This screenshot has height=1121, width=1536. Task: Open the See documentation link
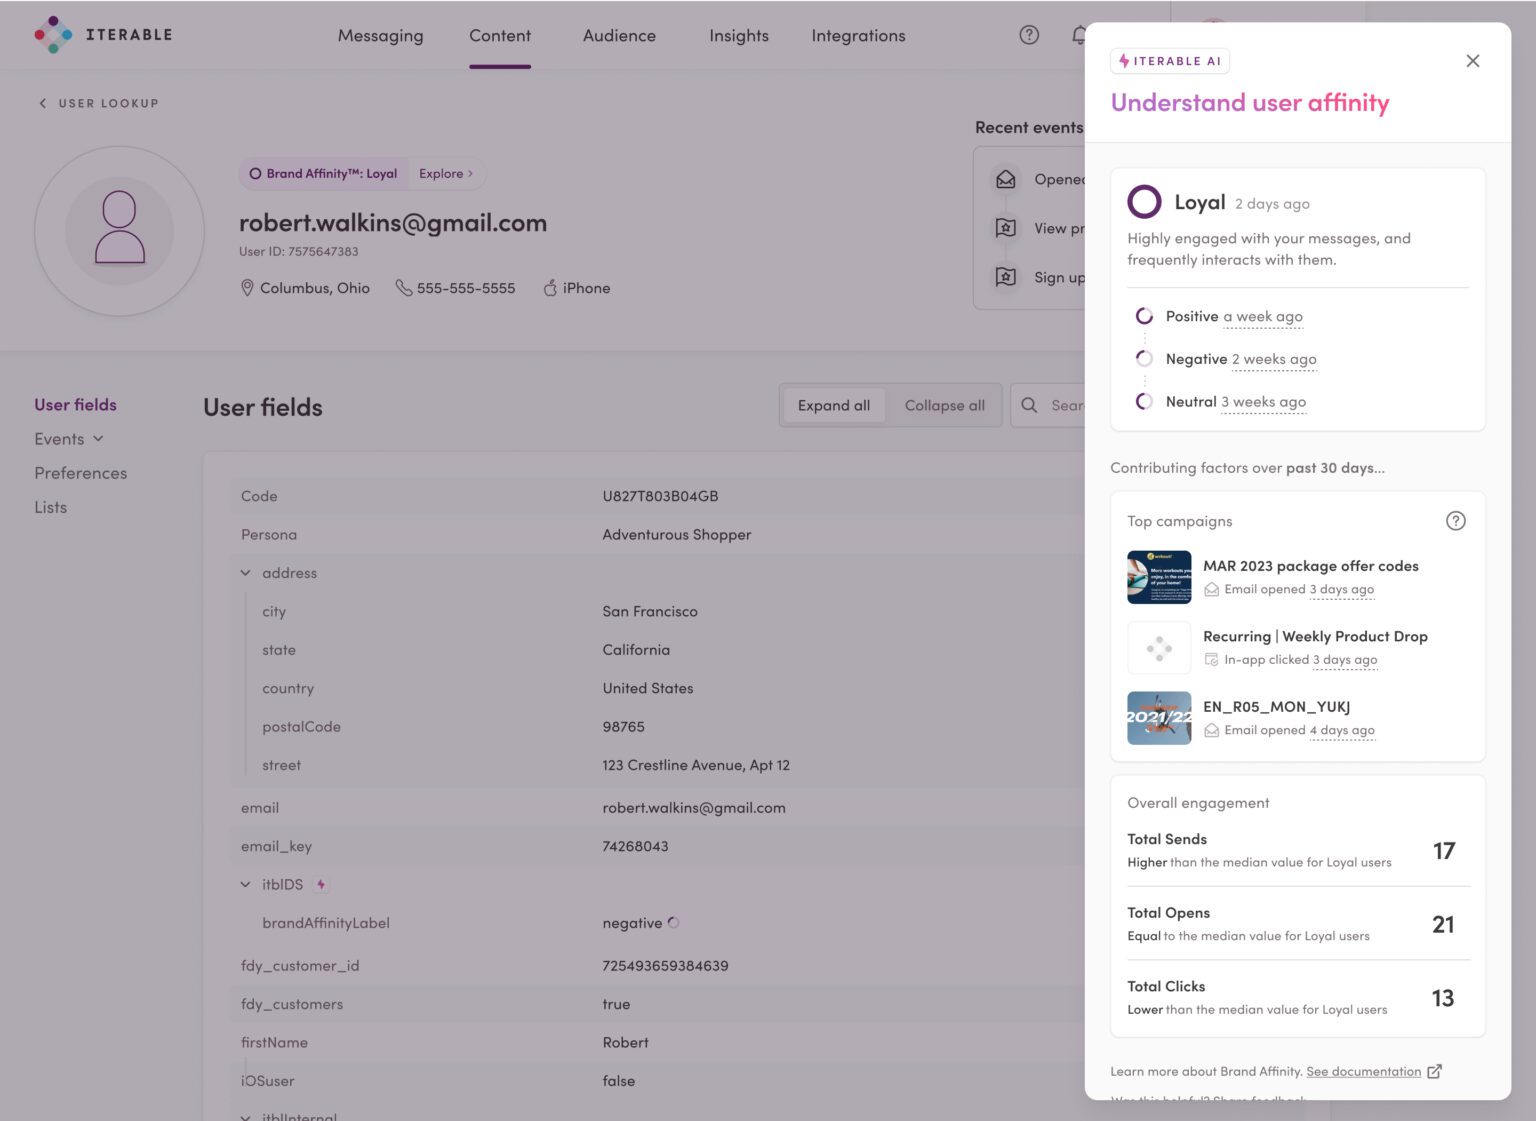tap(1363, 1071)
